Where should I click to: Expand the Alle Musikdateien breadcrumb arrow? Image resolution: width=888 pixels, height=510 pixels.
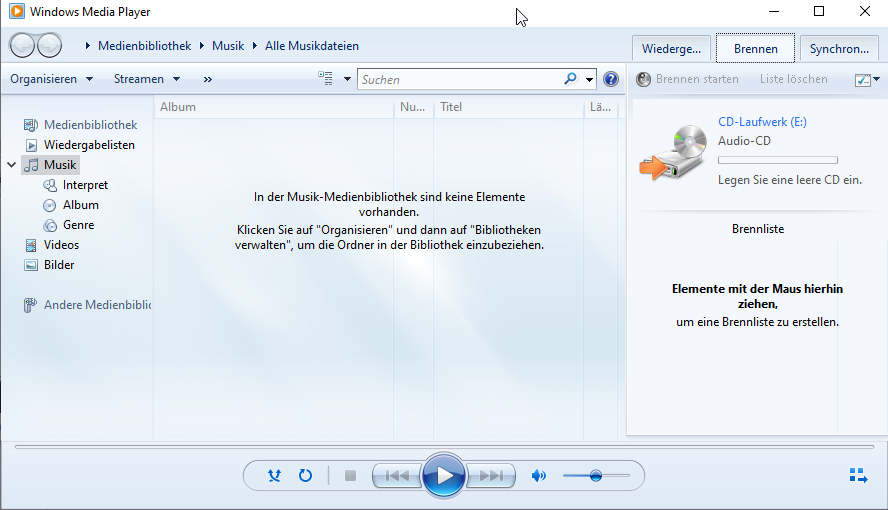pos(255,46)
